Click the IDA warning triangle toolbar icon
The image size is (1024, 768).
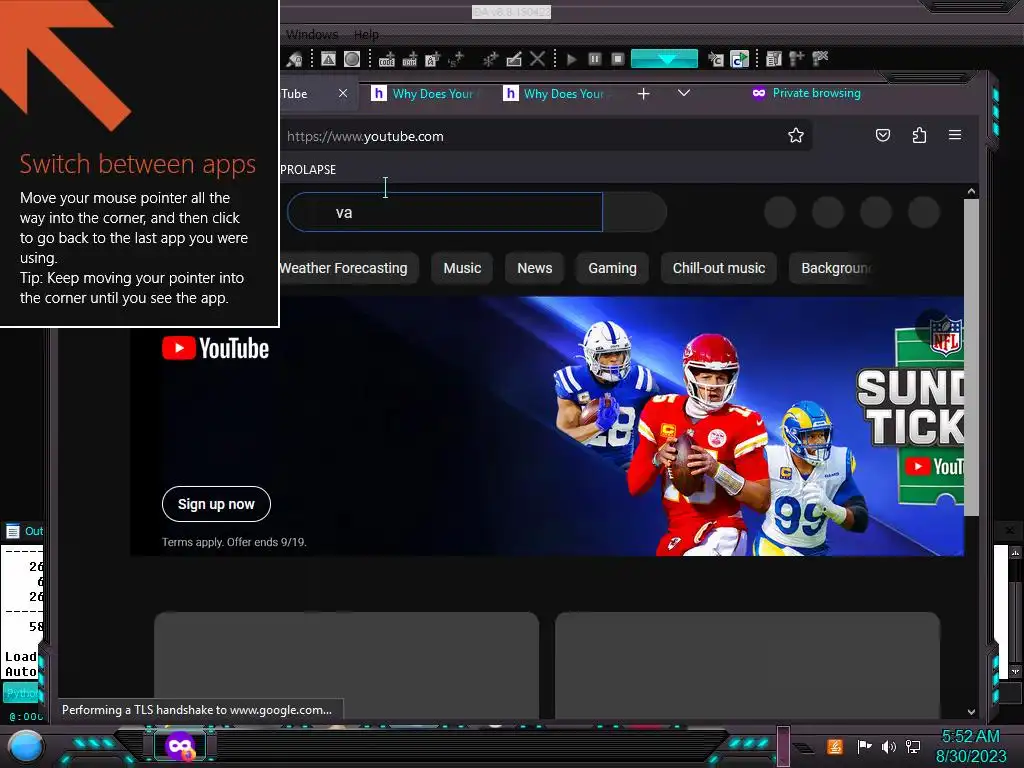328,59
